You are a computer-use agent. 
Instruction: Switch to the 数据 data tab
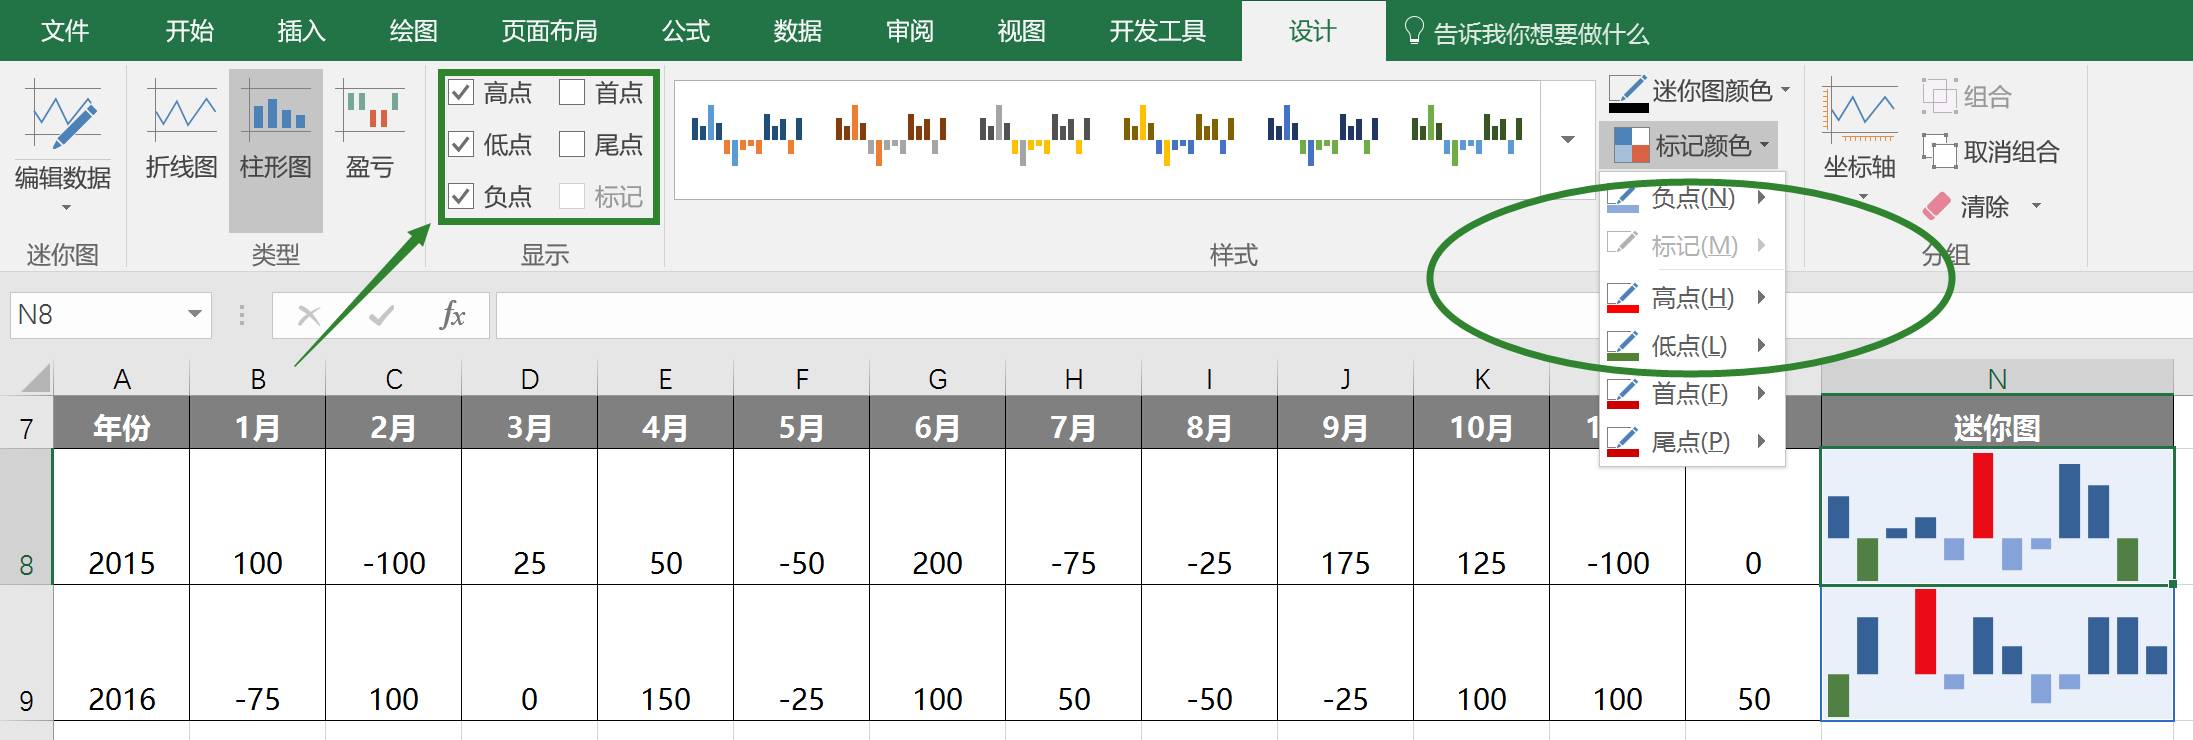[797, 31]
